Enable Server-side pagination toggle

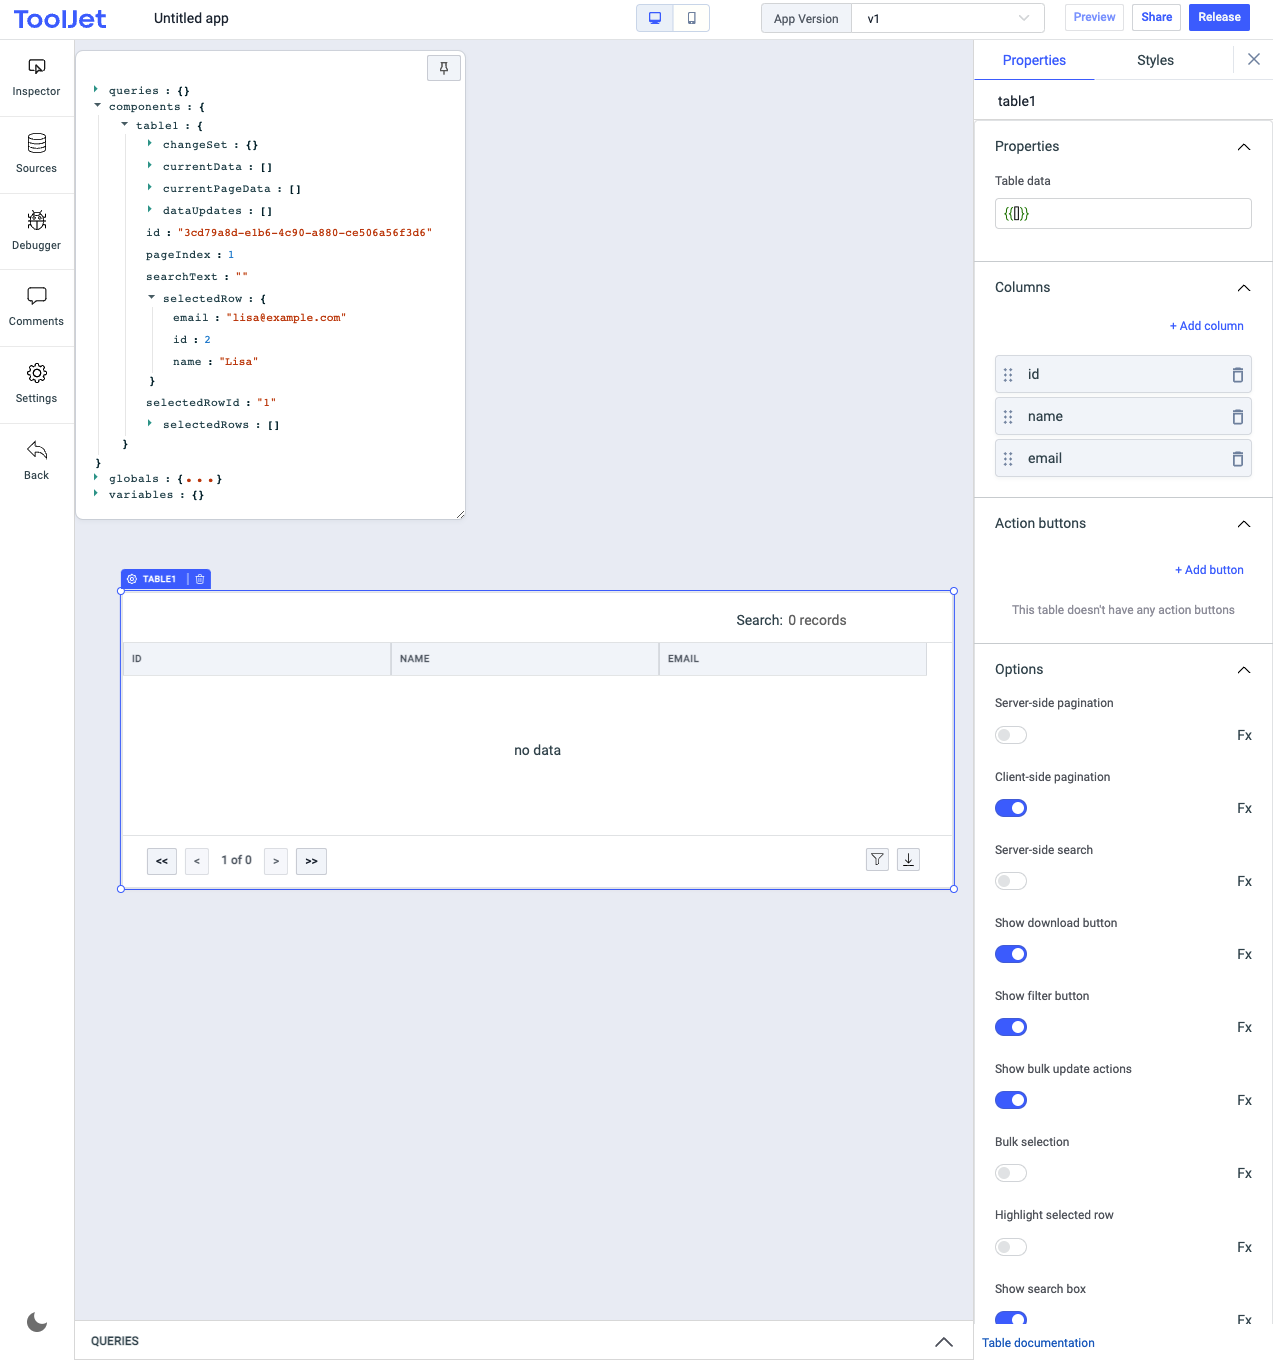tap(1011, 735)
